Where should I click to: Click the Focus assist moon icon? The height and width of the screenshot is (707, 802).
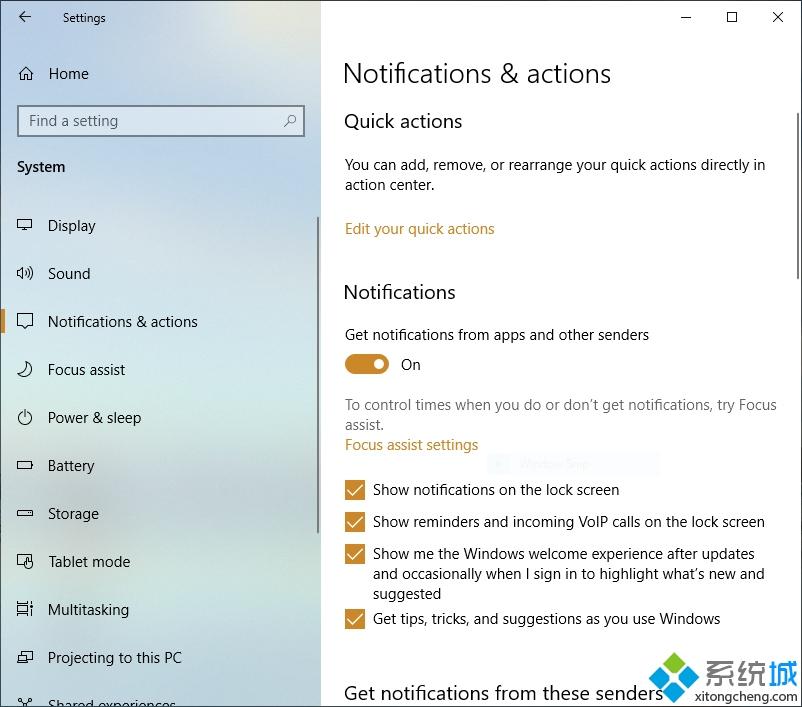25,369
